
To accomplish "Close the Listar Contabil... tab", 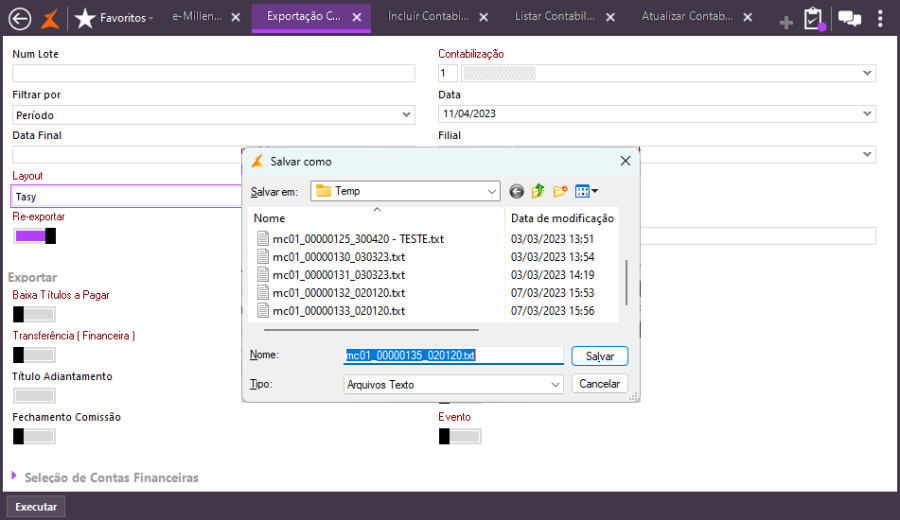I will coord(611,17).
